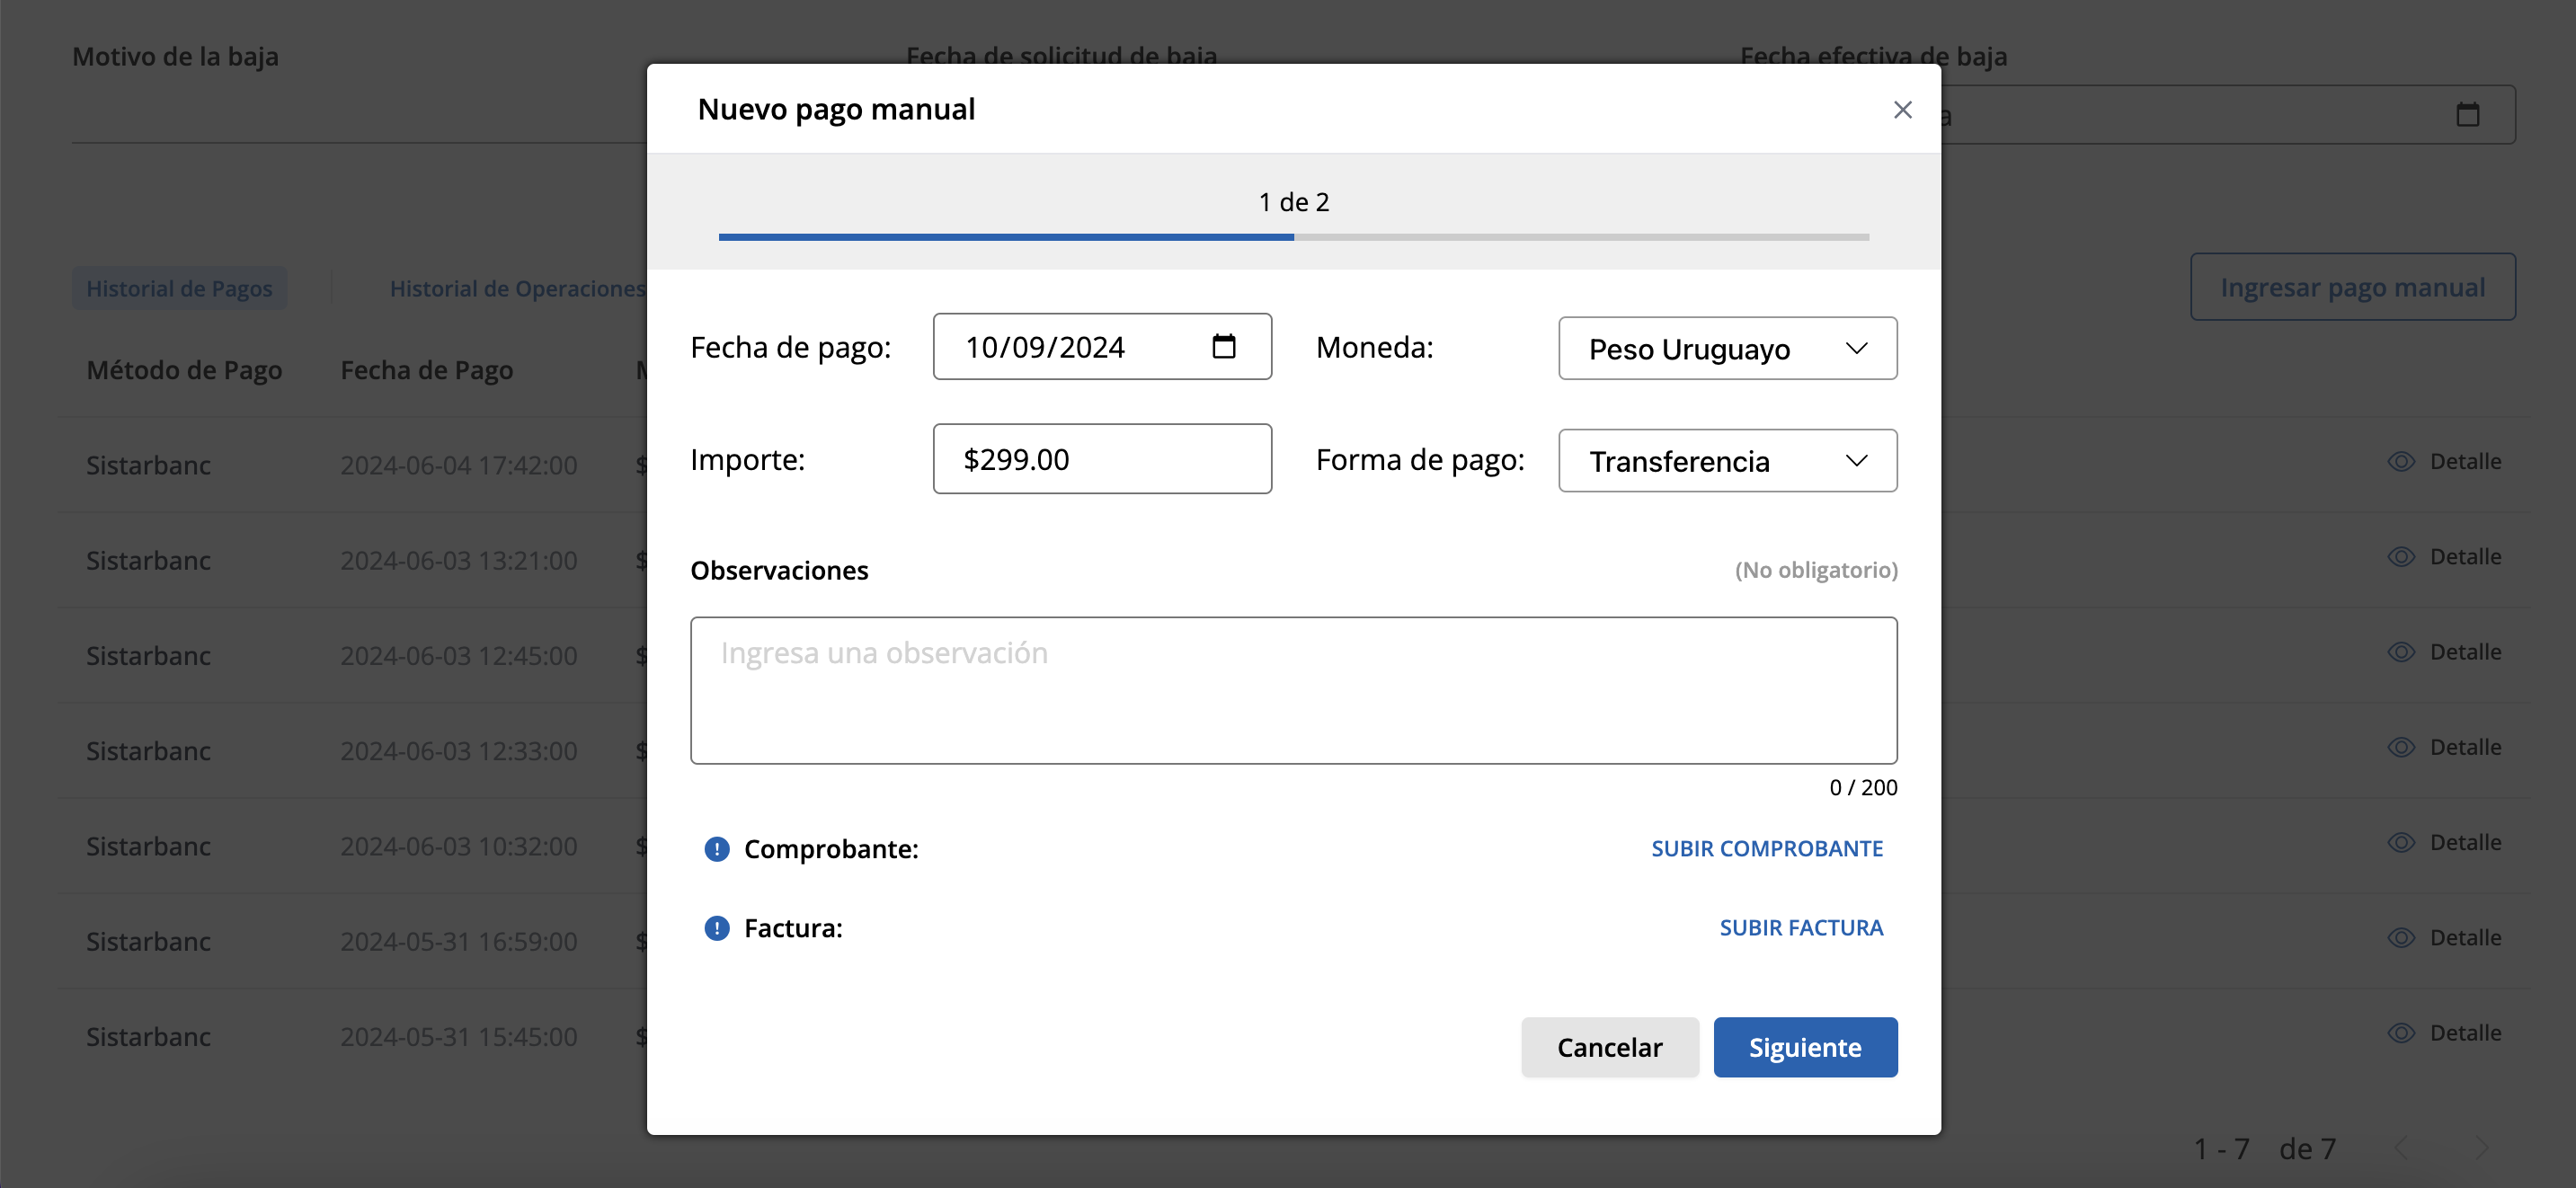Click eye icon for 2024-06-03 10:32:00 payment
The width and height of the screenshot is (2576, 1188).
[x=2400, y=842]
